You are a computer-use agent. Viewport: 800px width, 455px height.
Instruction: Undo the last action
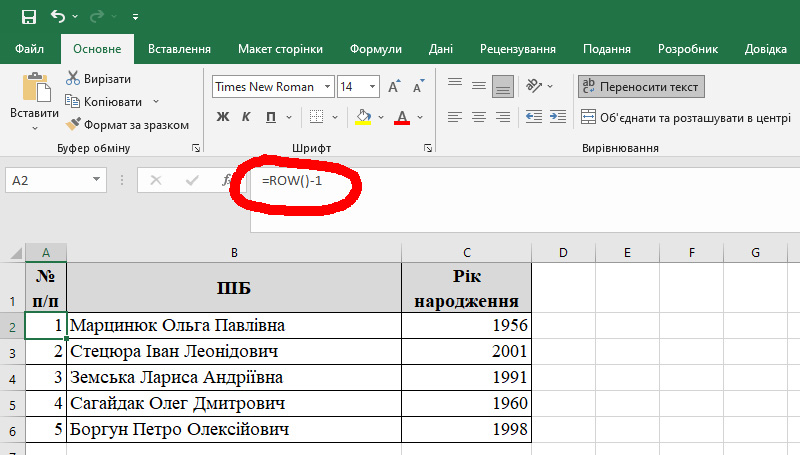pyautogui.click(x=58, y=17)
